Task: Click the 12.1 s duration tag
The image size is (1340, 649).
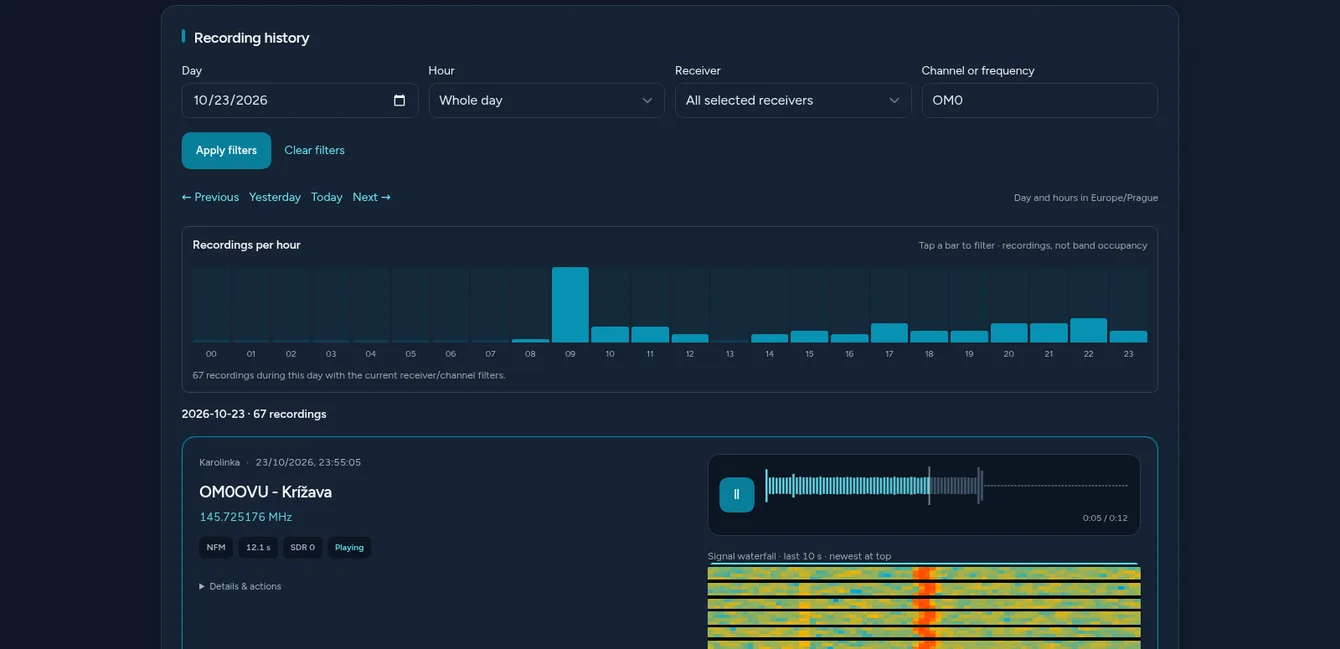Action: [x=258, y=547]
